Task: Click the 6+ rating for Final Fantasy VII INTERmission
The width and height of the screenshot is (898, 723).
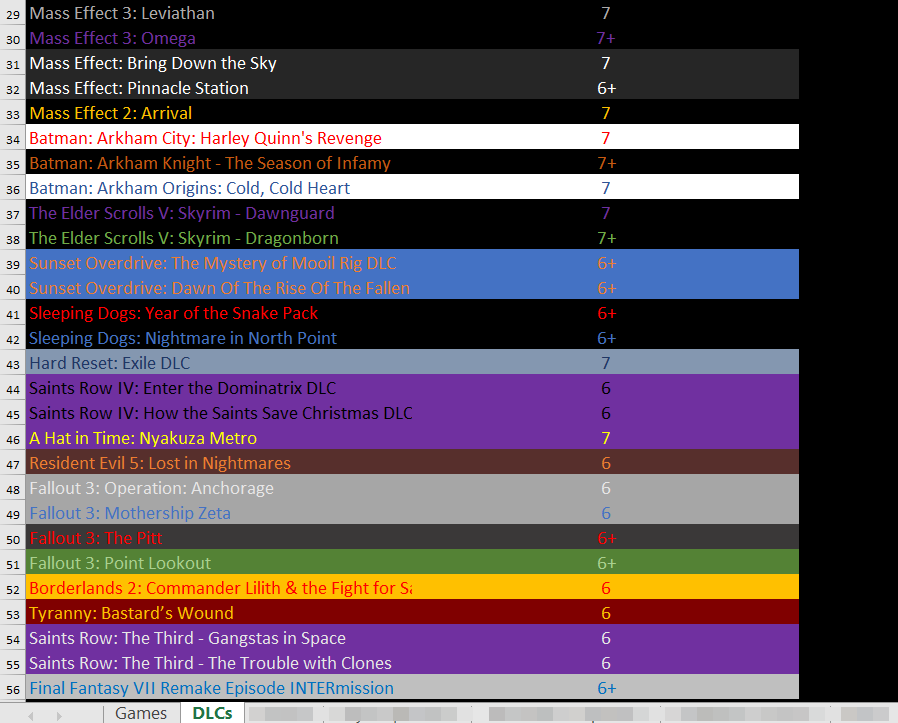Action: [x=606, y=688]
